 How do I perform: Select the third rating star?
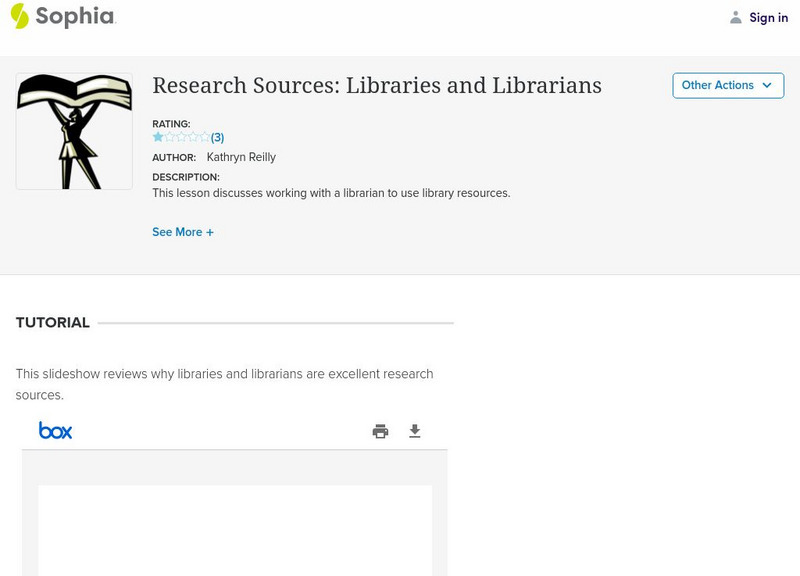point(181,137)
